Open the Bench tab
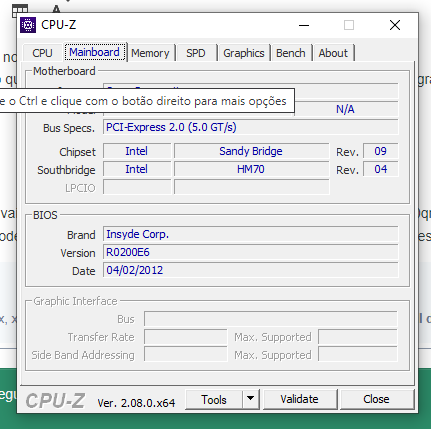The height and width of the screenshot is (429, 431). pyautogui.click(x=291, y=53)
